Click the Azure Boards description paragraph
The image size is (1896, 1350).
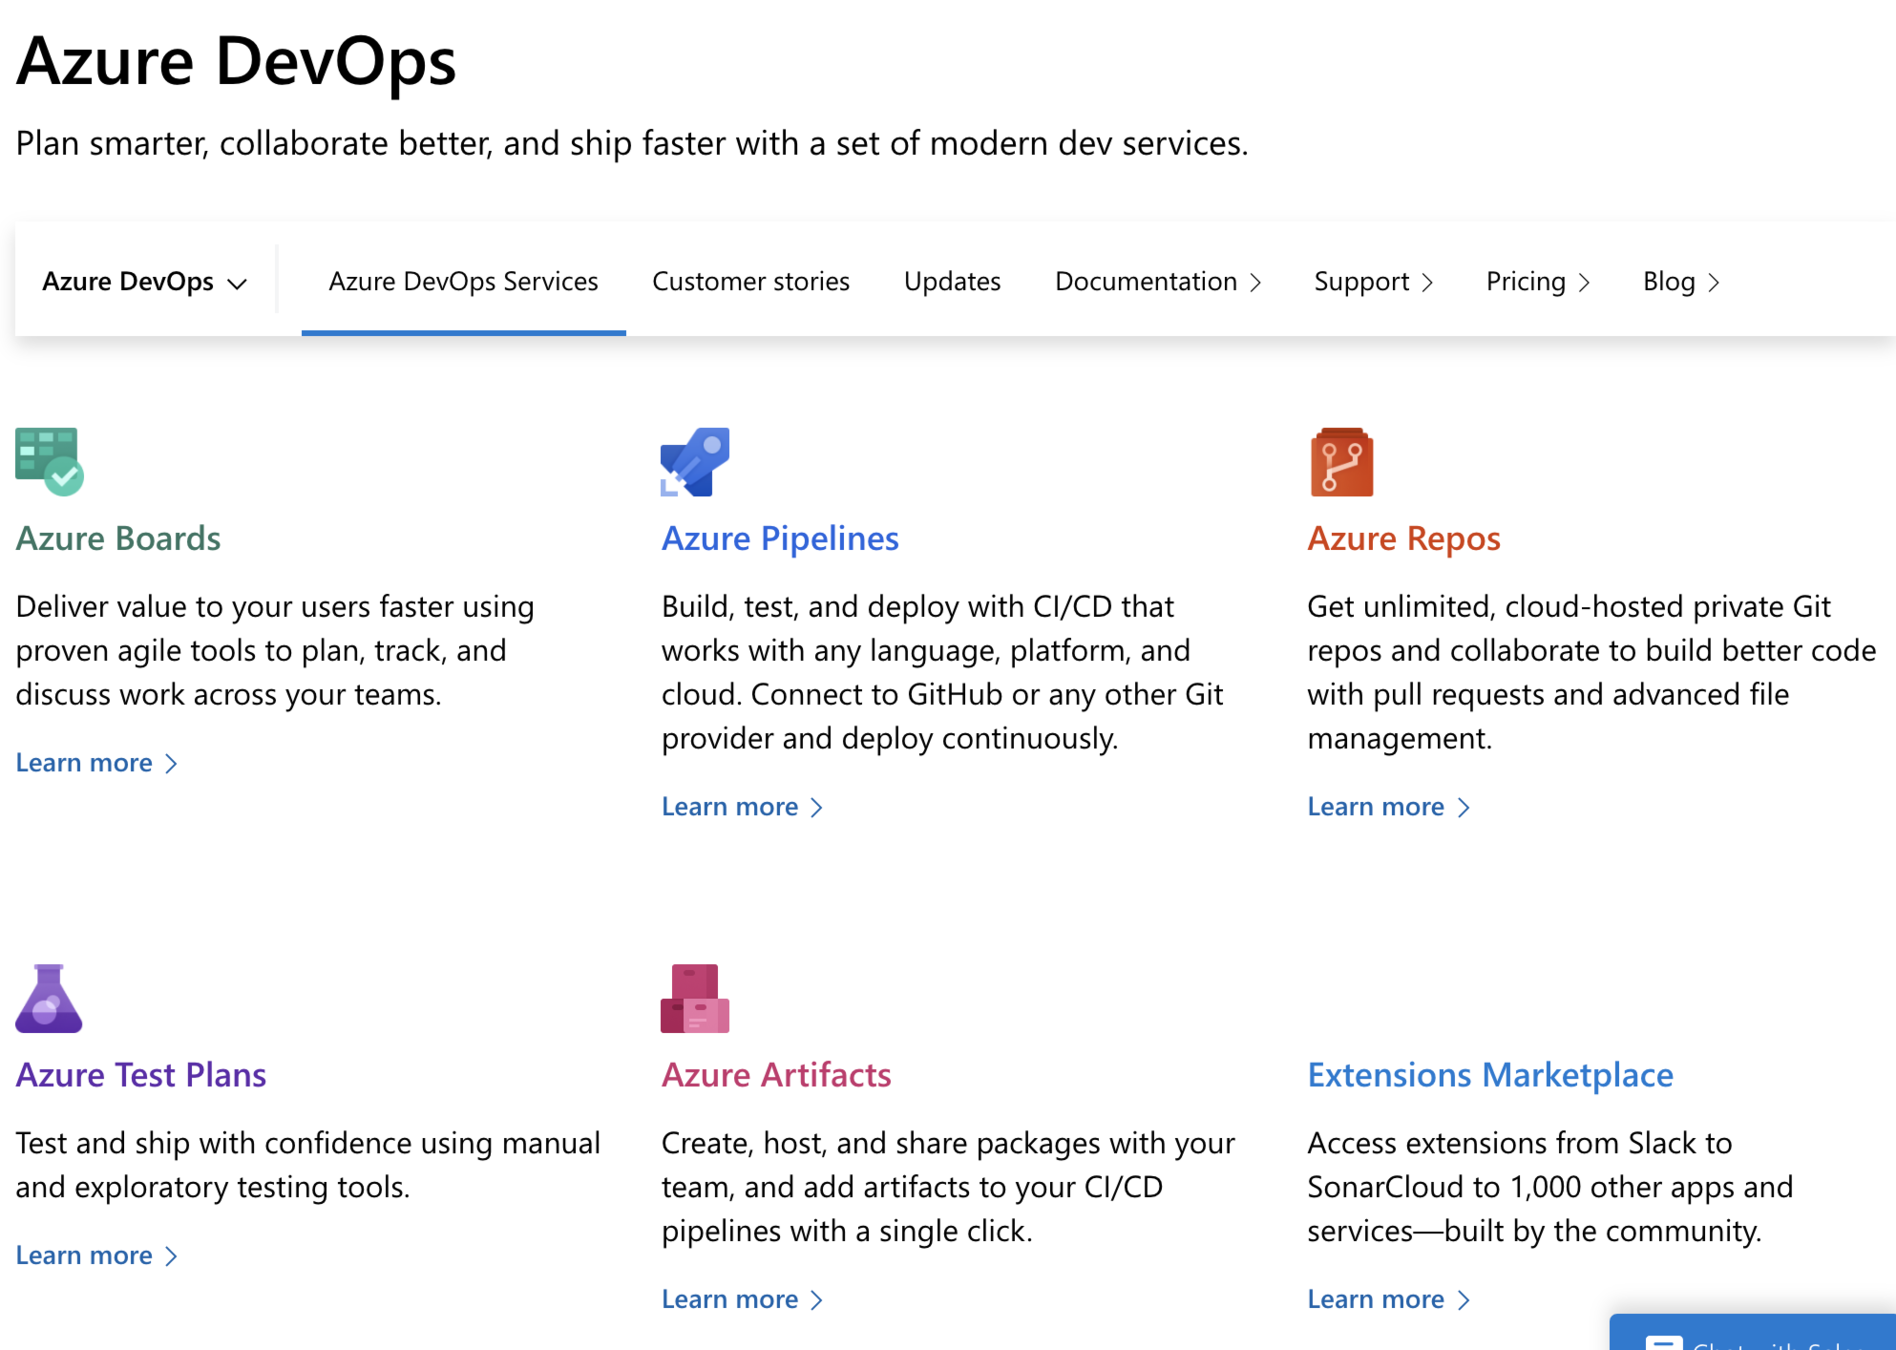(275, 650)
